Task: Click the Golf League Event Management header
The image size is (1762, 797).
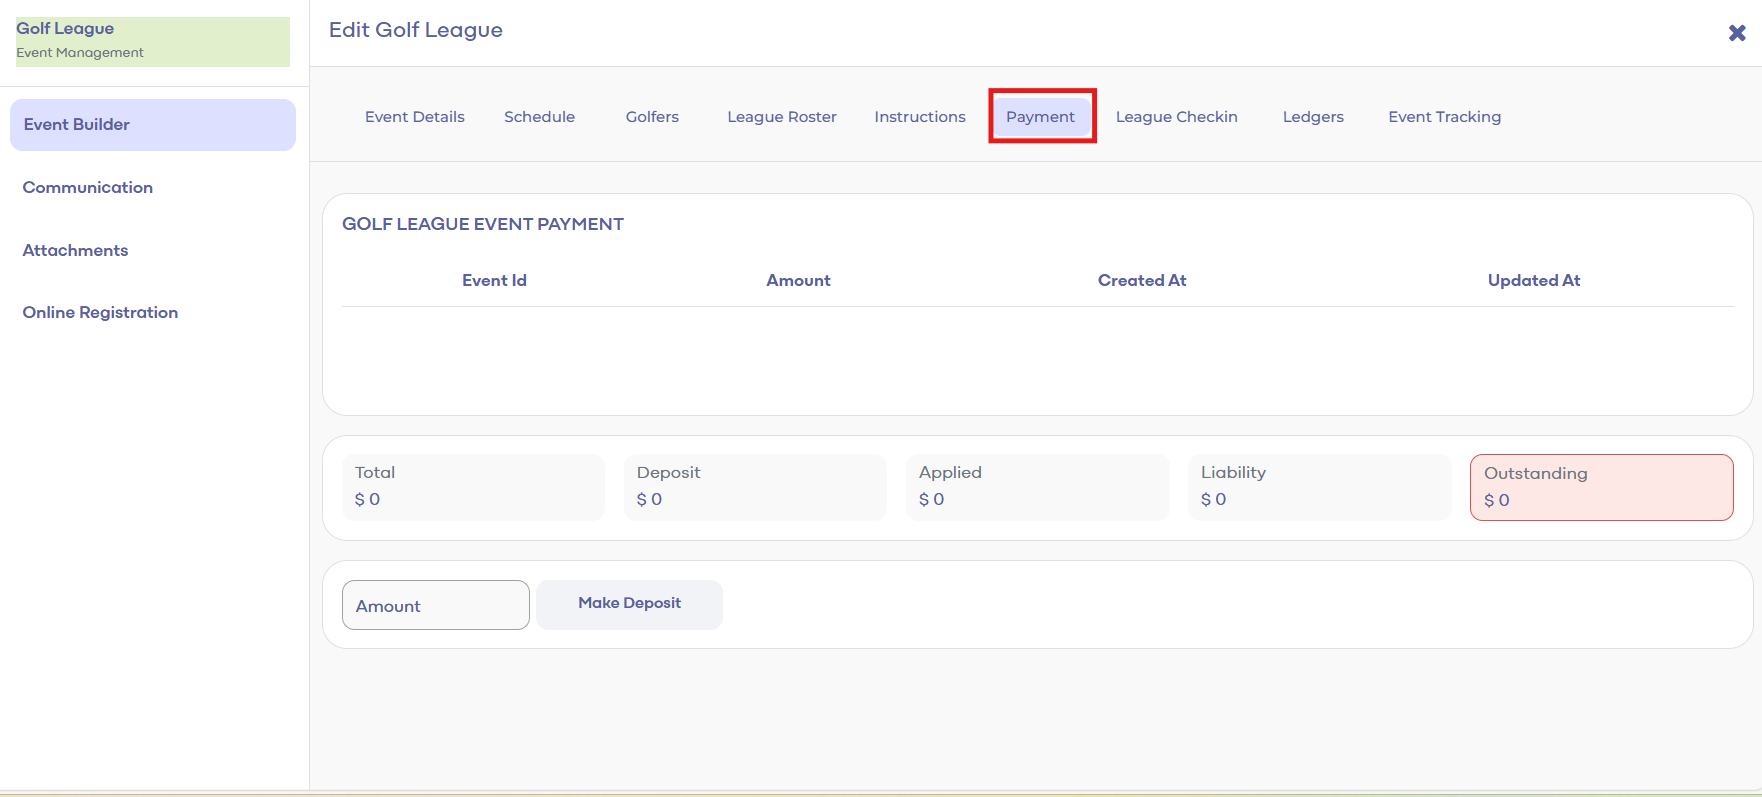Action: point(152,41)
